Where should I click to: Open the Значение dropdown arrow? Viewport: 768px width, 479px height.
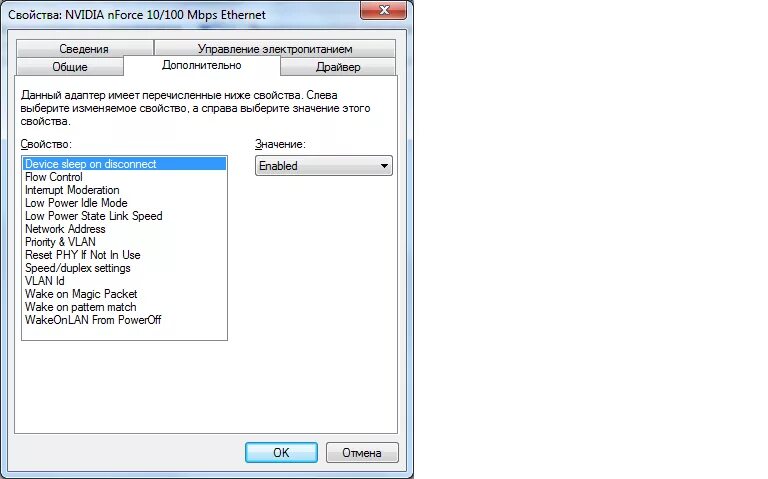click(x=384, y=166)
